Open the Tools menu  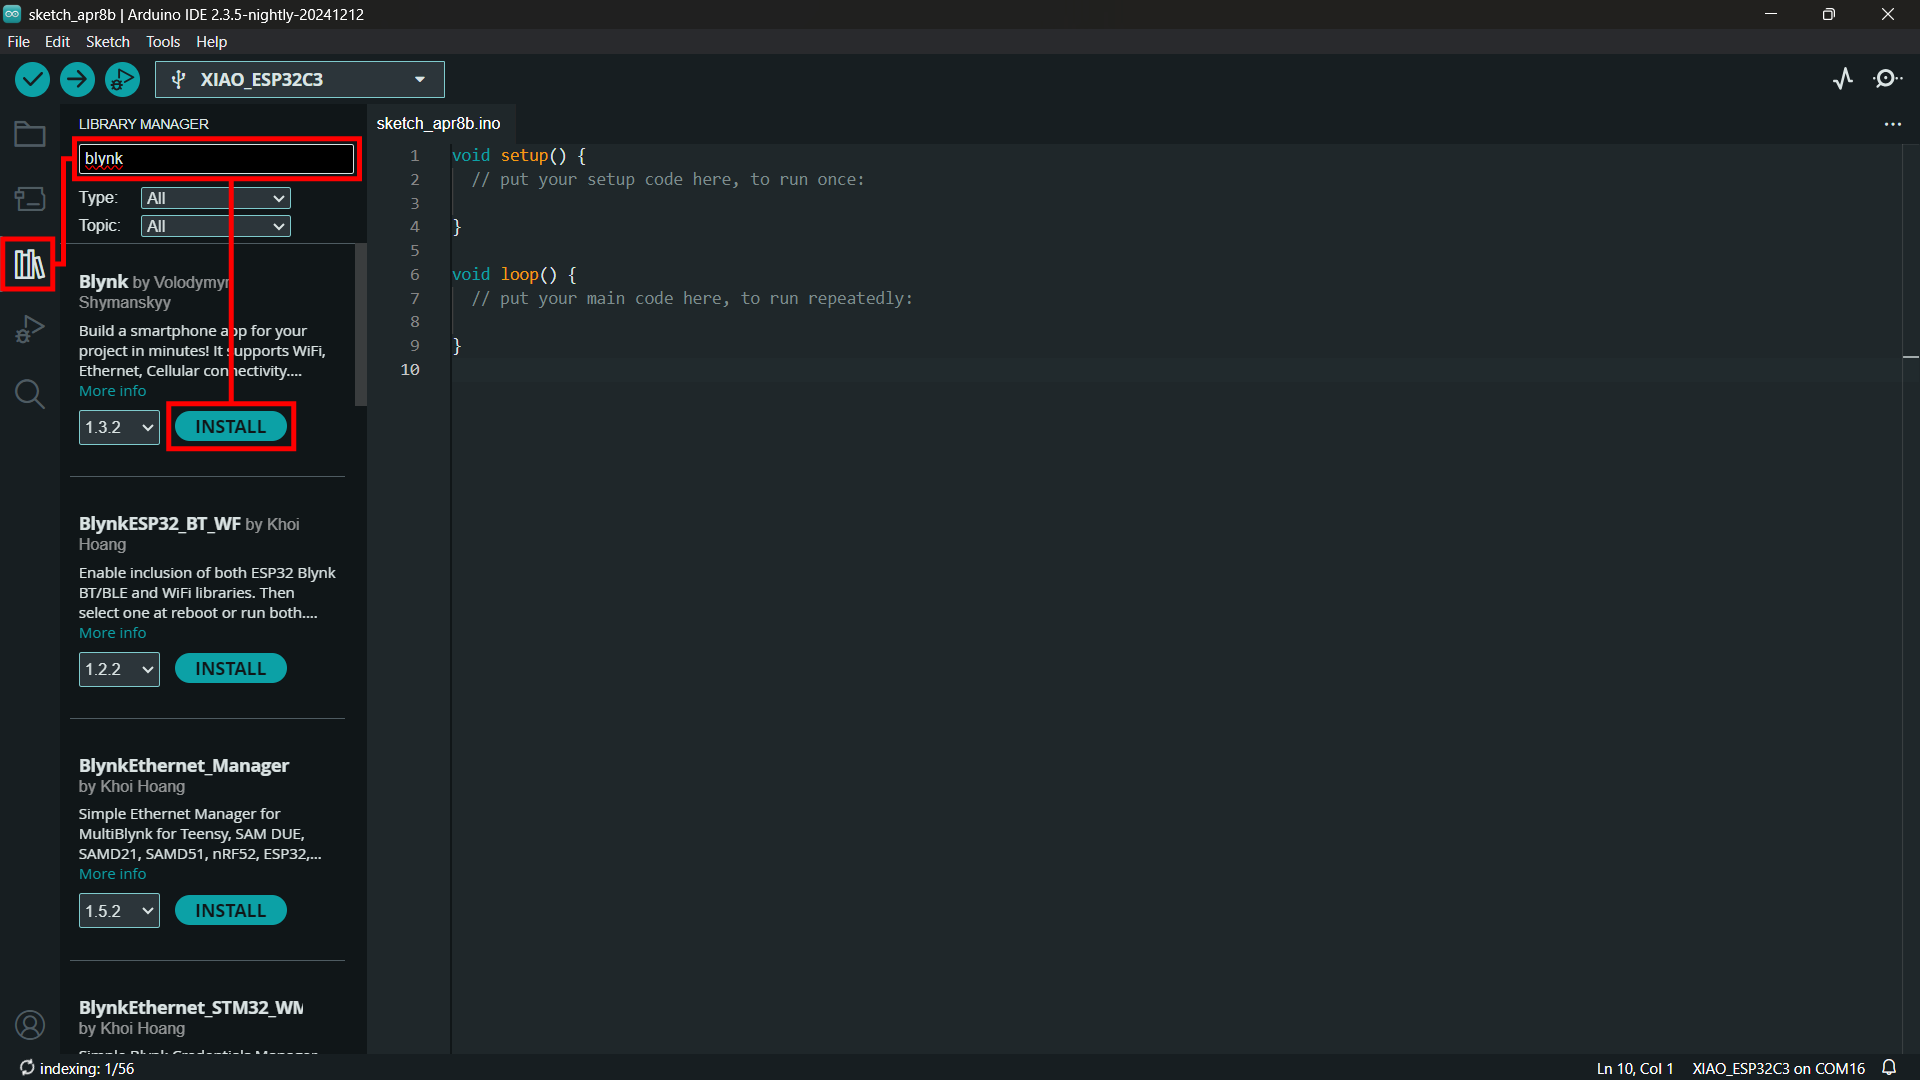click(x=163, y=41)
